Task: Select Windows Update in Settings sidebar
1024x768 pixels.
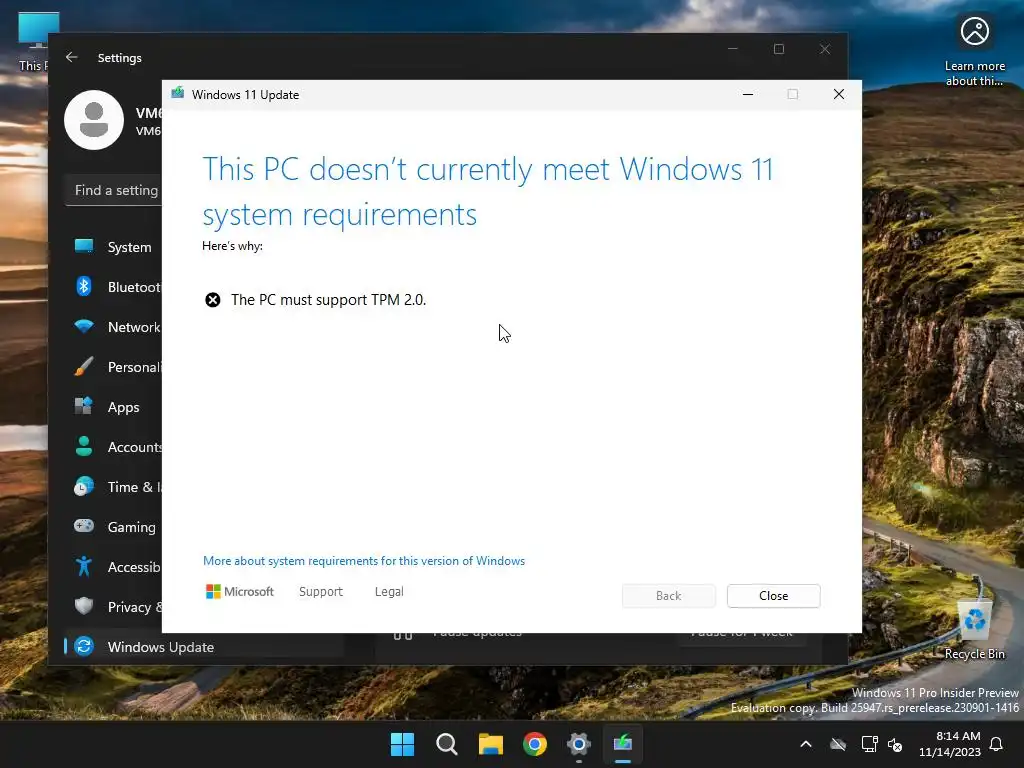Action: pyautogui.click(x=204, y=647)
